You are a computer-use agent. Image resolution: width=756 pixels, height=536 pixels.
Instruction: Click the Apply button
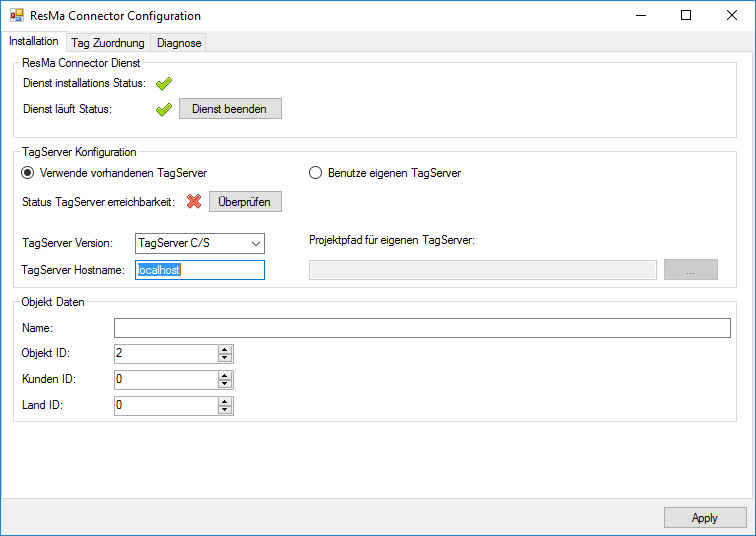705,518
